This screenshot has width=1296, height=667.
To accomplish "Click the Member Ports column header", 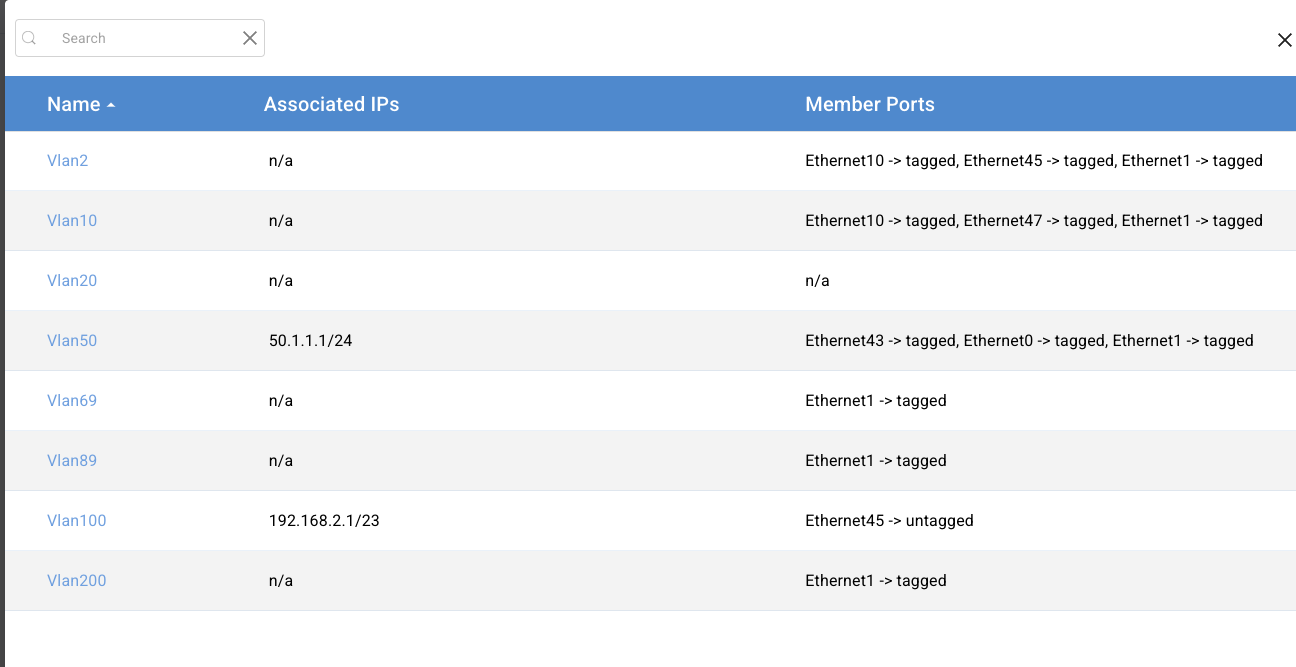I will point(870,104).
